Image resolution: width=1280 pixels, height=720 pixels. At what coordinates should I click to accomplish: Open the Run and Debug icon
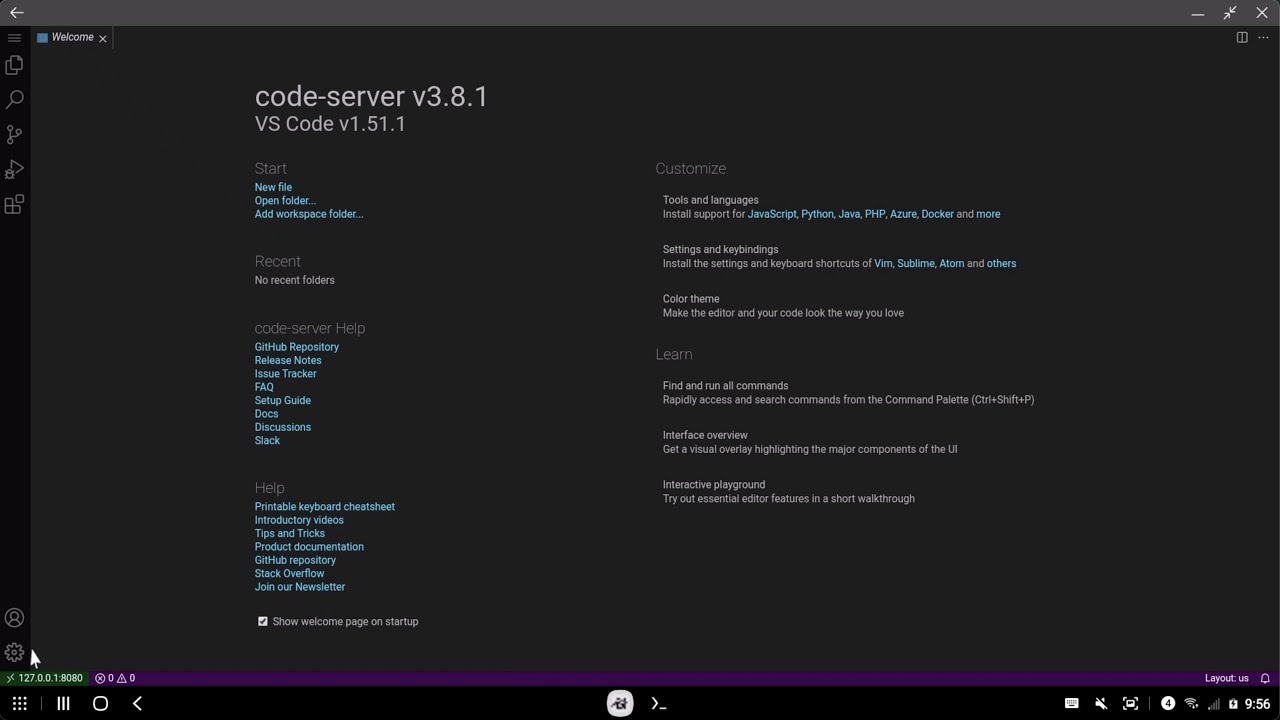pos(14,170)
